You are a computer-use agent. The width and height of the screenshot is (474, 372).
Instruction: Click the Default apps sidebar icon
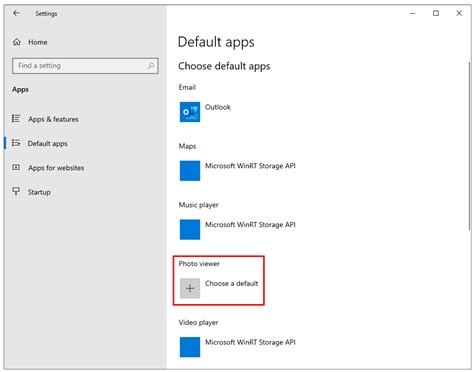click(x=16, y=143)
